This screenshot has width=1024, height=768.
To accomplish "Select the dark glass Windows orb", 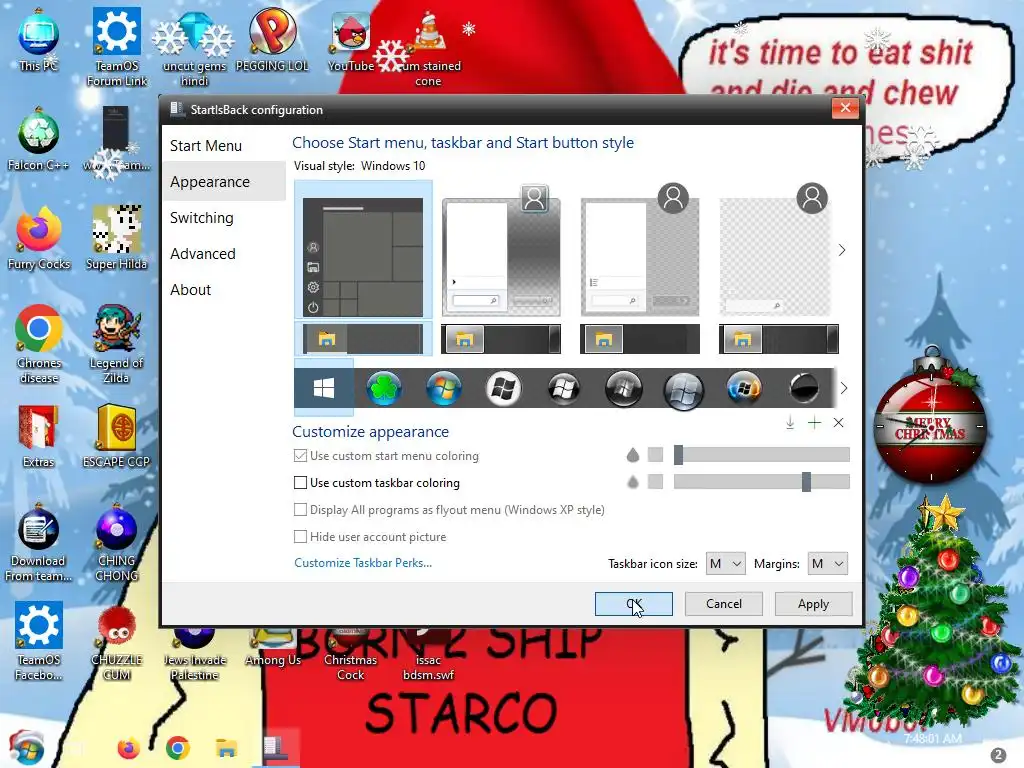I will coord(624,389).
